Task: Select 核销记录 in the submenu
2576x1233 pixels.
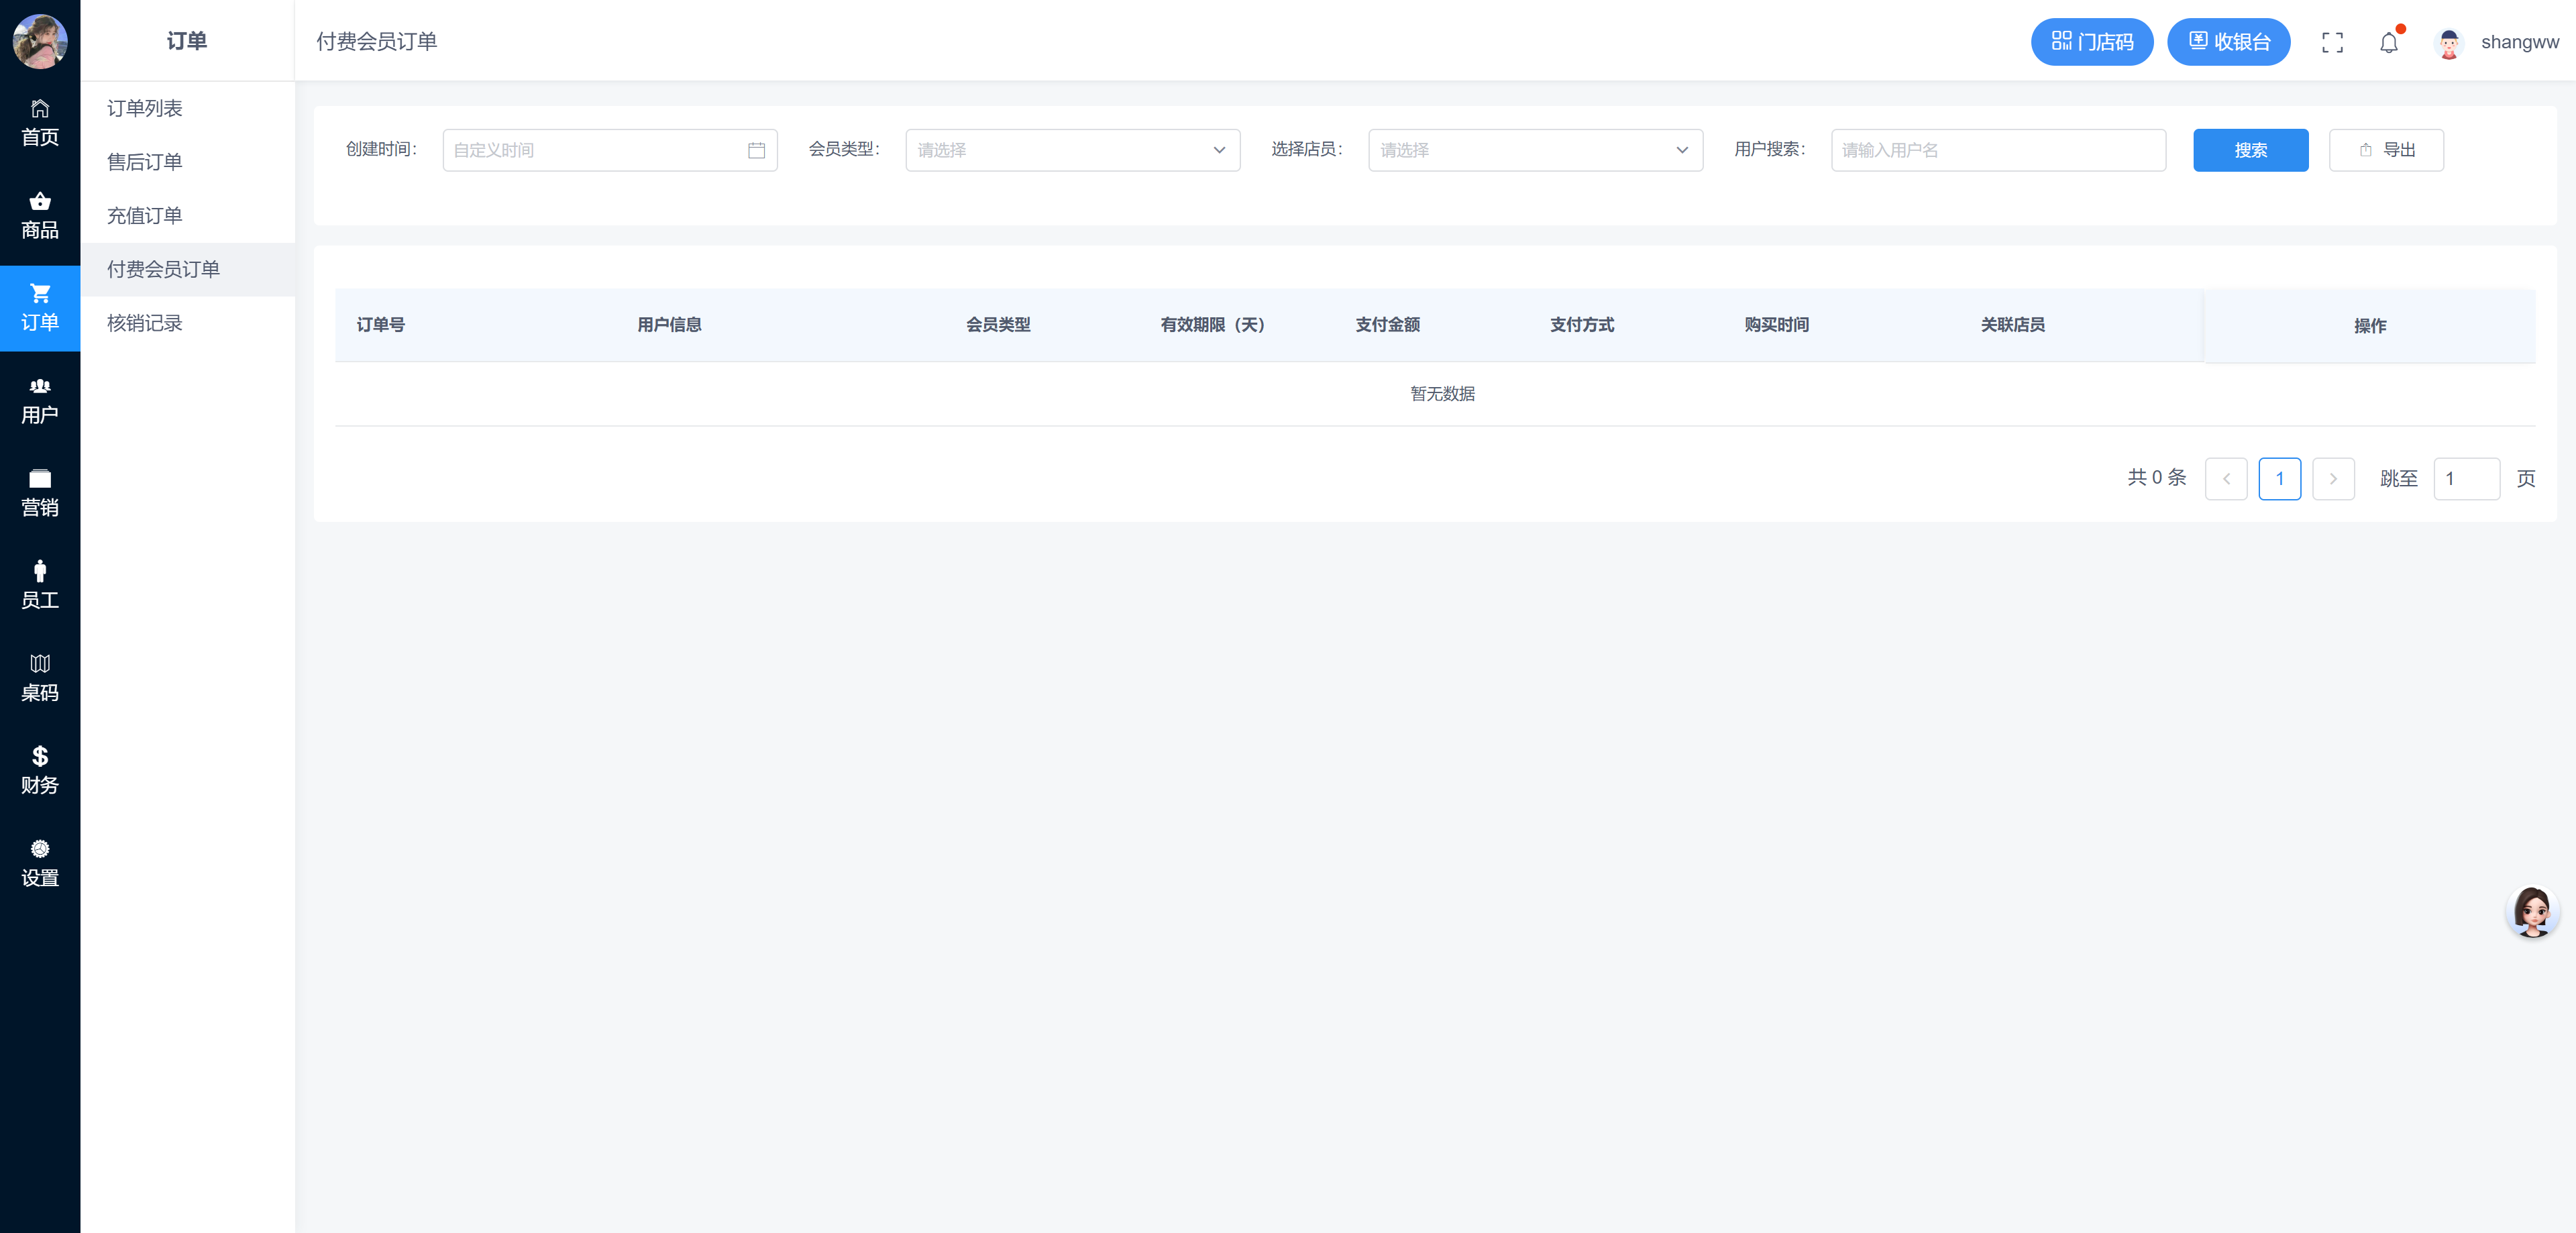Action: click(145, 323)
